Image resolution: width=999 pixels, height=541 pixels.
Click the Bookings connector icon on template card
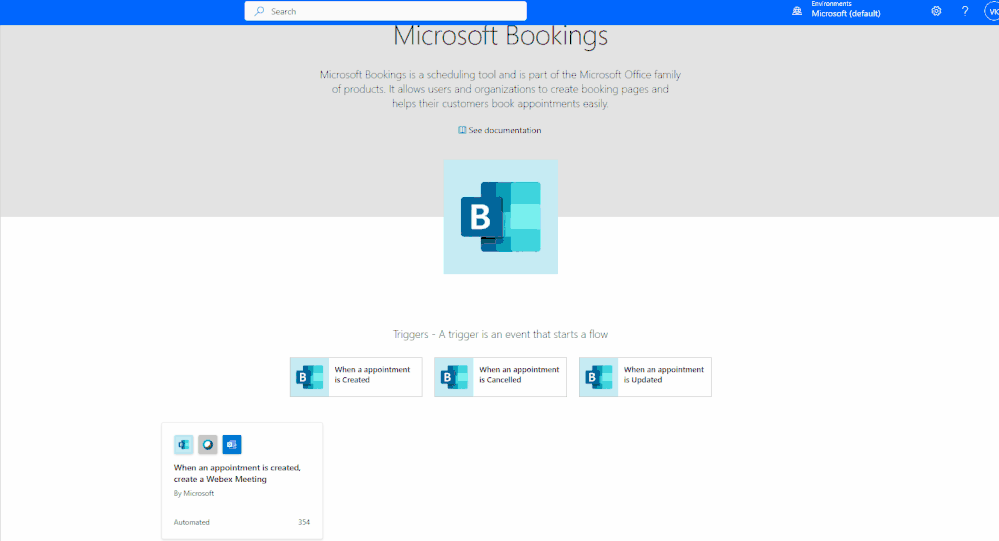[x=183, y=444]
